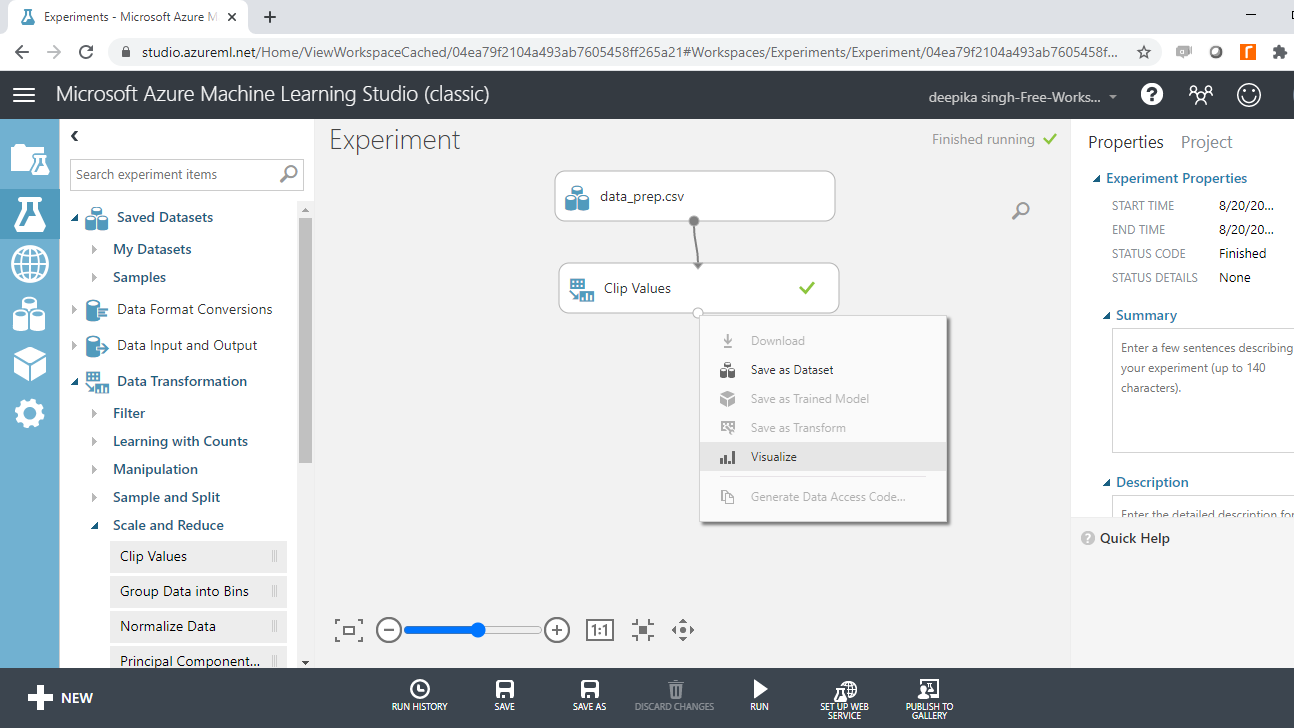Bookmark page with the star icon
This screenshot has width=1294, height=728.
coord(1144,52)
